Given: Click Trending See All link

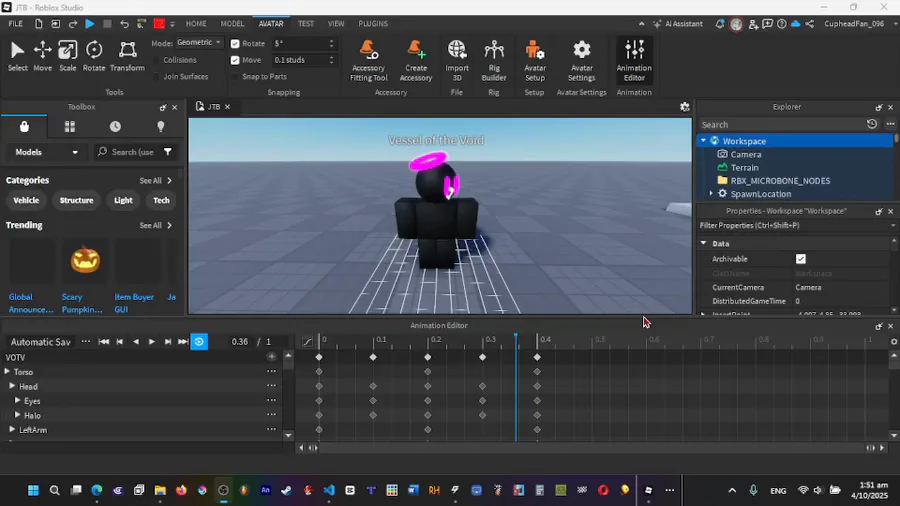Looking at the screenshot, I should point(156,225).
